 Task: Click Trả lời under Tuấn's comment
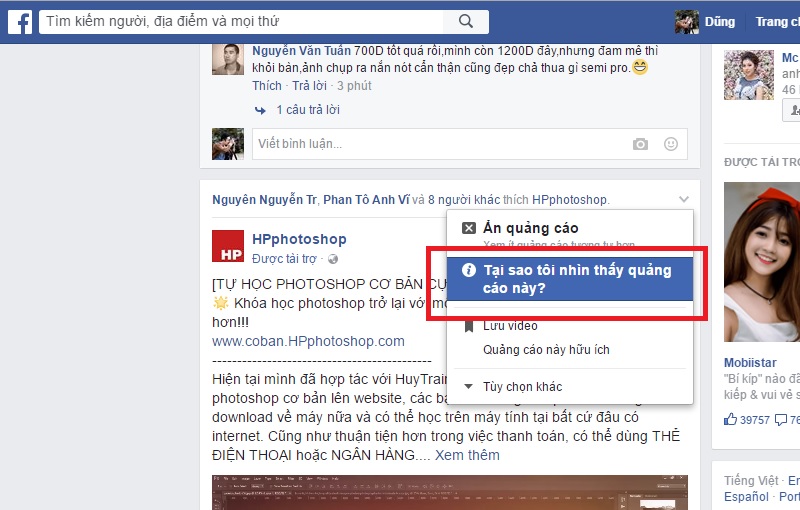[x=309, y=86]
